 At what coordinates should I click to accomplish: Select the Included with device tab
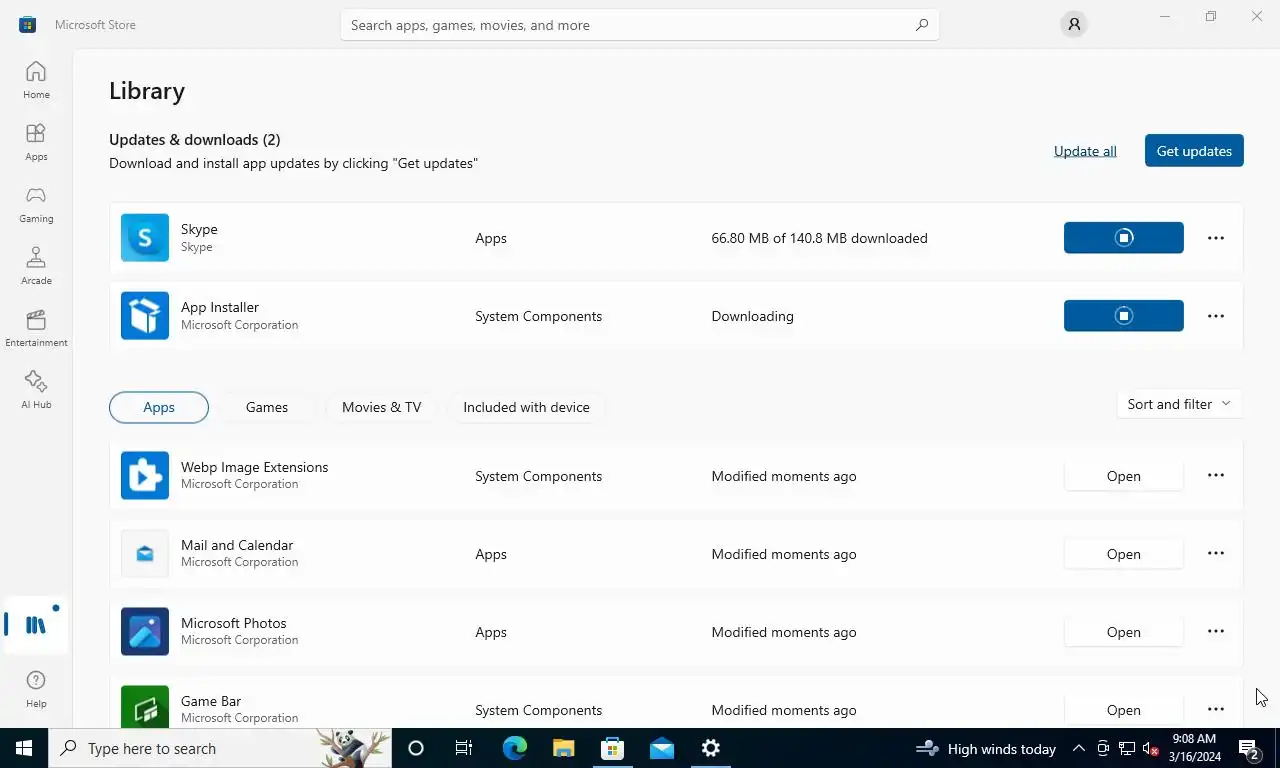point(526,407)
